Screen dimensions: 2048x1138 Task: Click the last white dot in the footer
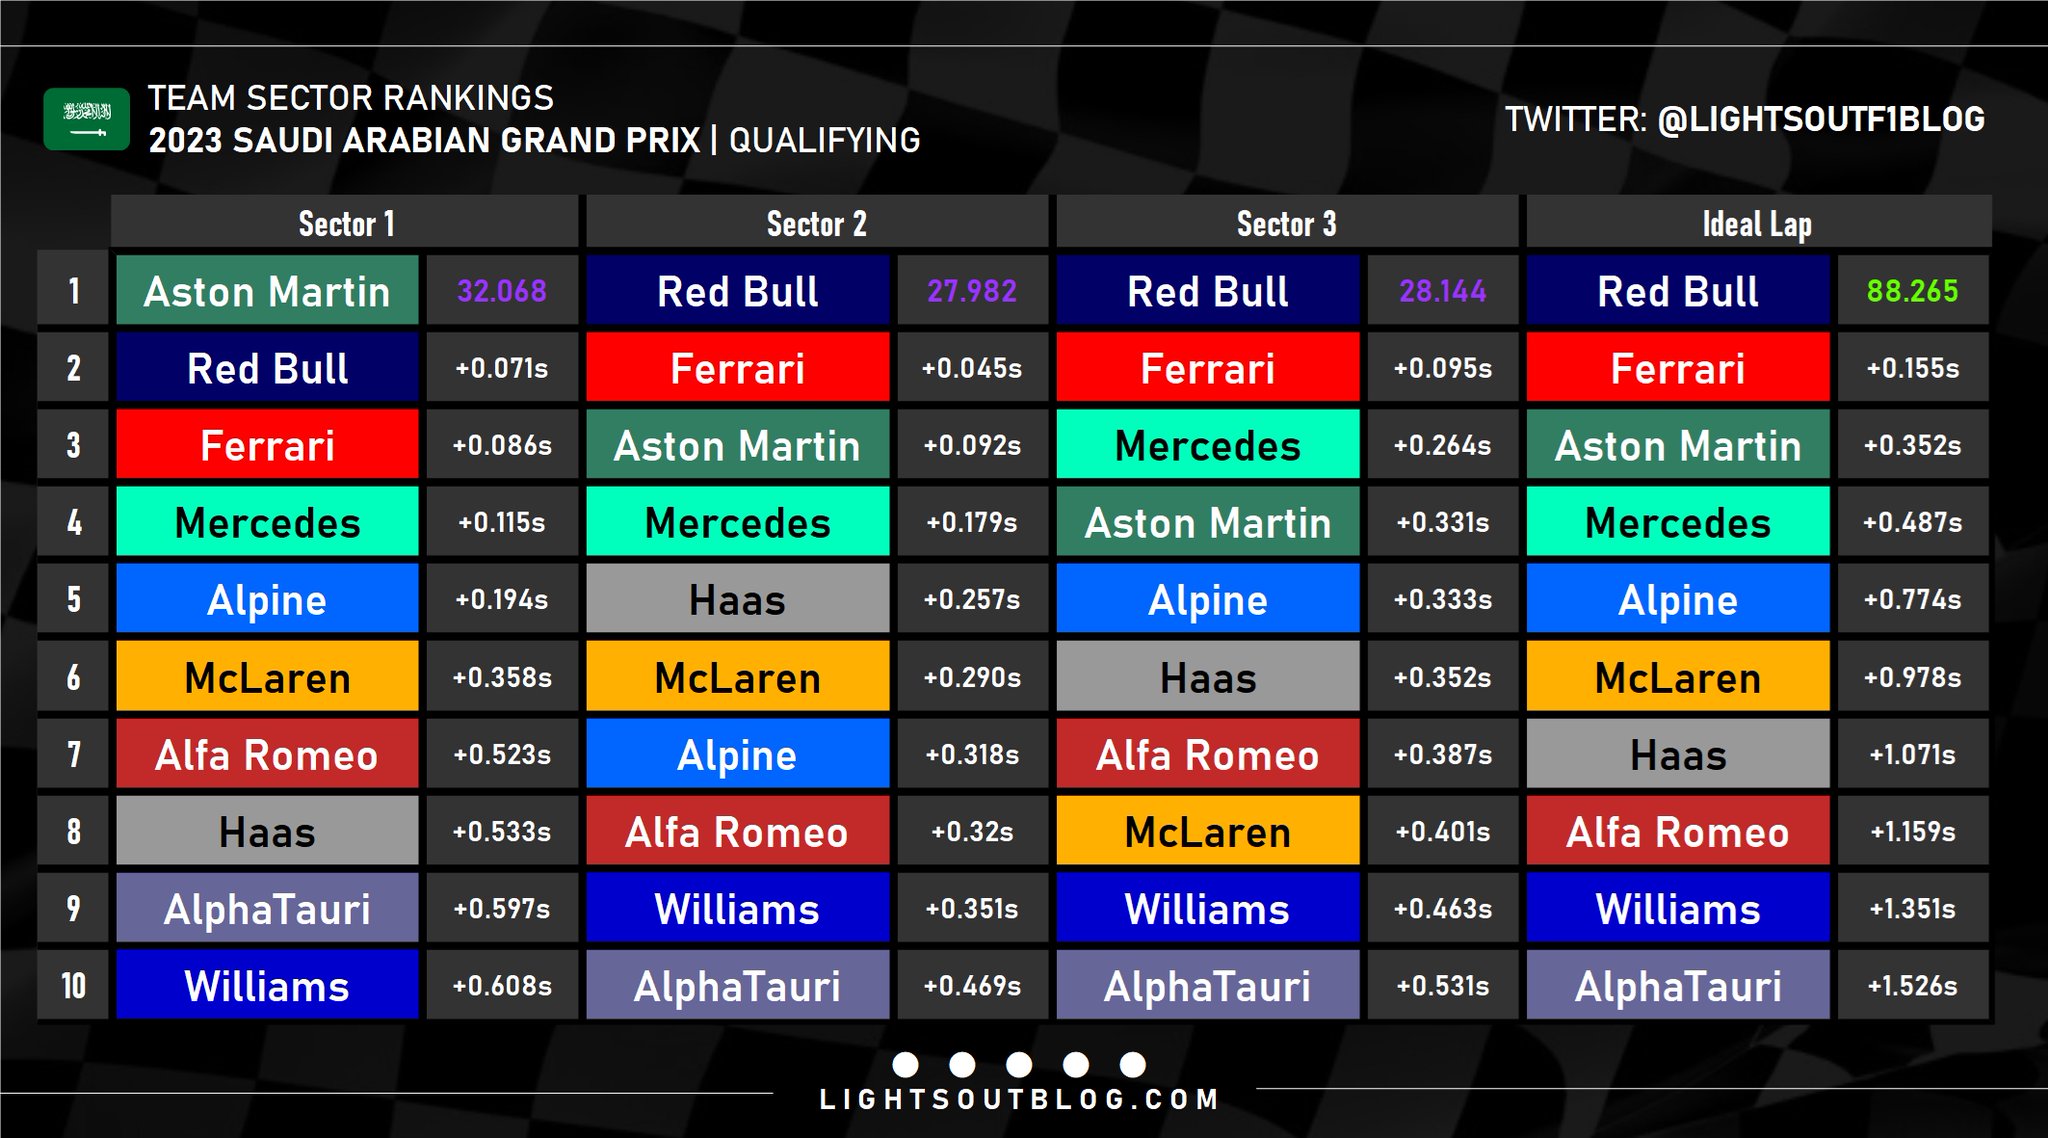[1132, 1064]
